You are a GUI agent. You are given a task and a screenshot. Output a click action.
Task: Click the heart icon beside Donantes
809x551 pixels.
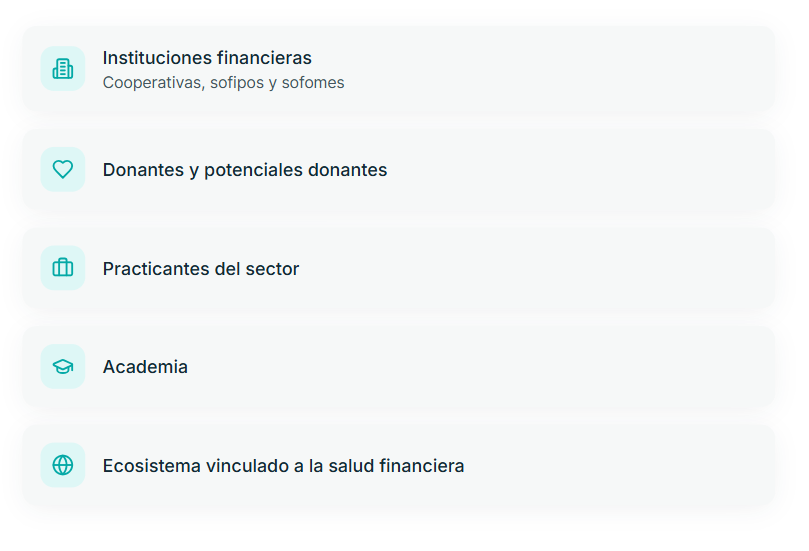[x=63, y=169]
